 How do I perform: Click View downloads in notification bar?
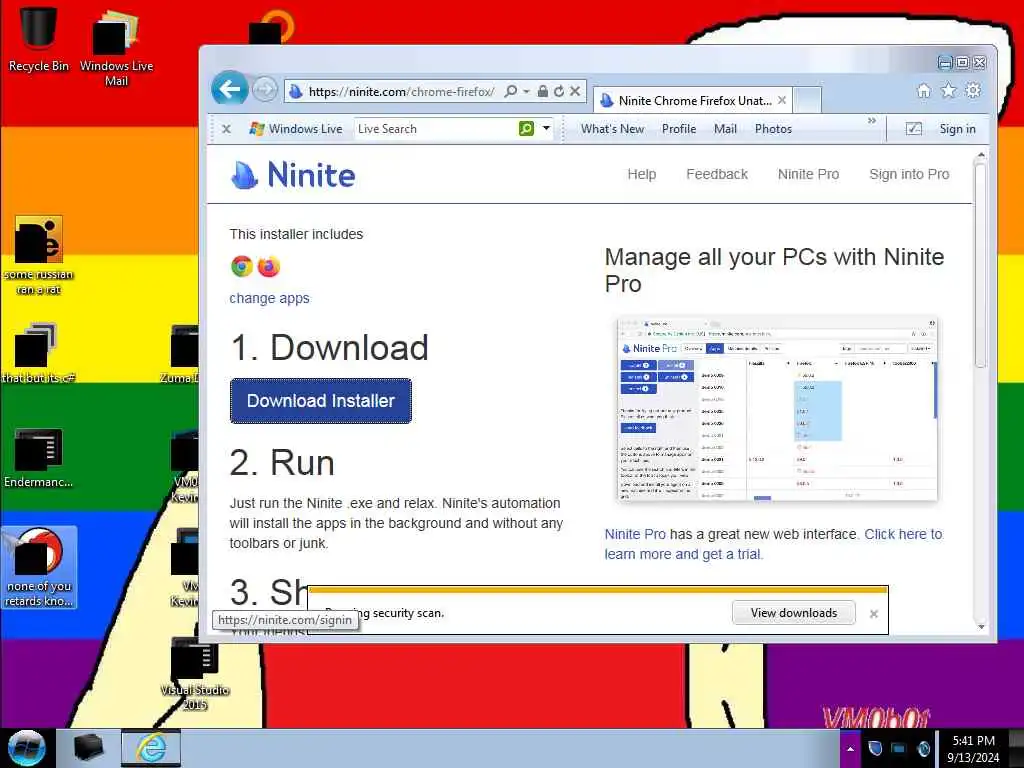793,613
